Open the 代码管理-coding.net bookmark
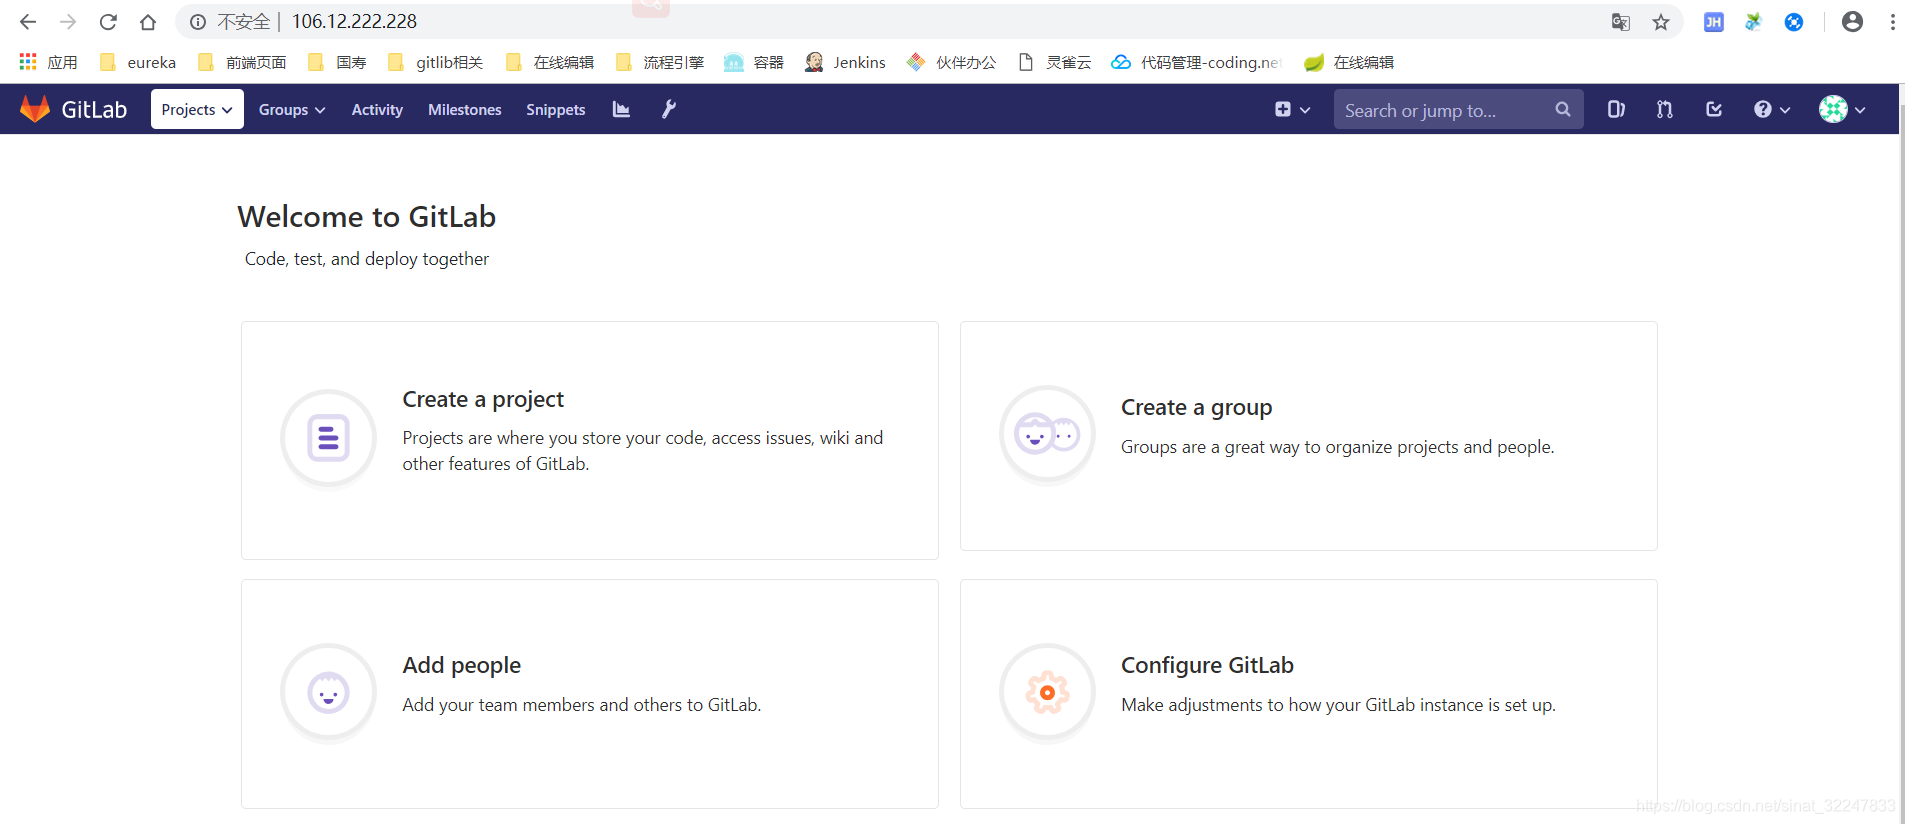1905x824 pixels. [1196, 62]
